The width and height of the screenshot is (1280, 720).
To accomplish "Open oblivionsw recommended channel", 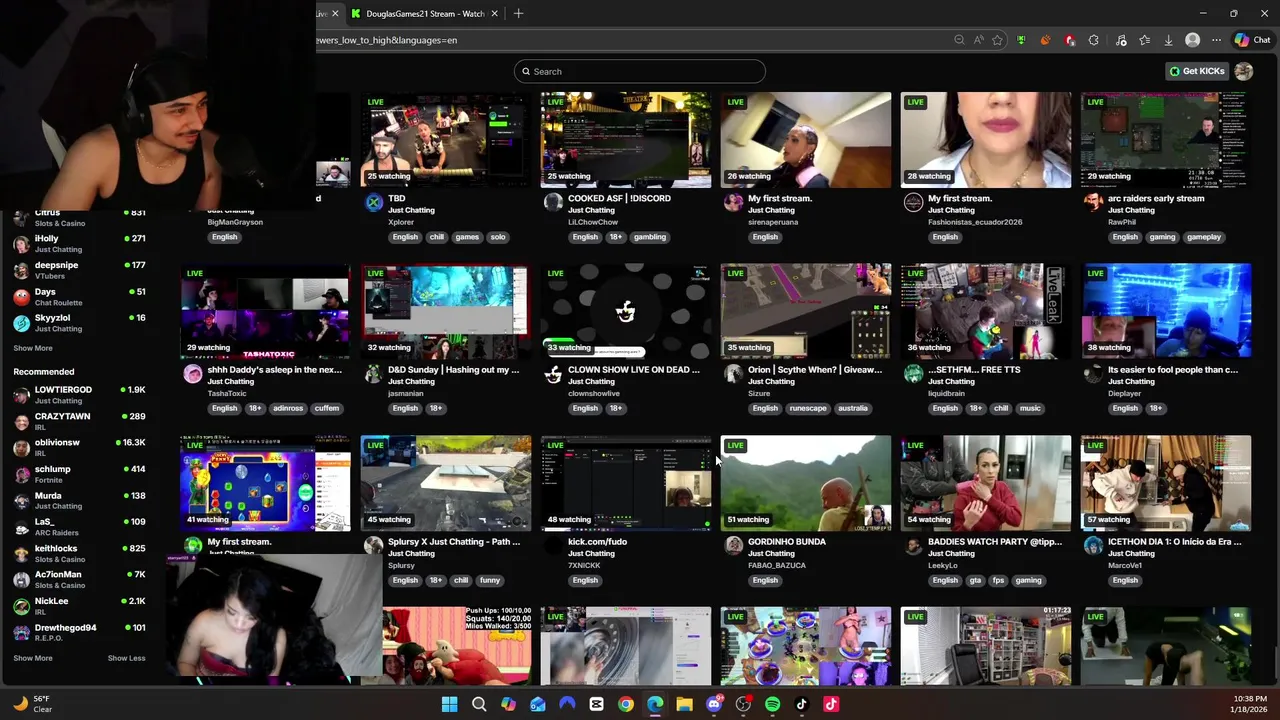I will [79, 447].
